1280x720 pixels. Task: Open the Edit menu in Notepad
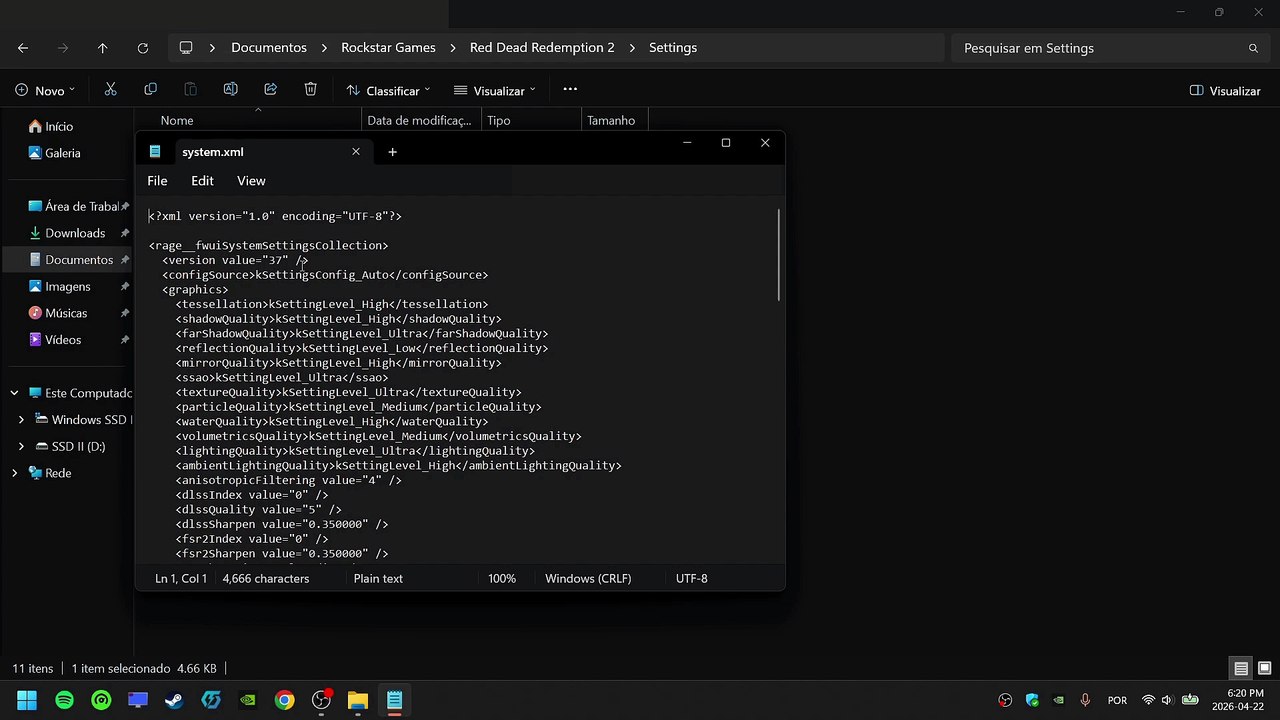click(x=202, y=181)
